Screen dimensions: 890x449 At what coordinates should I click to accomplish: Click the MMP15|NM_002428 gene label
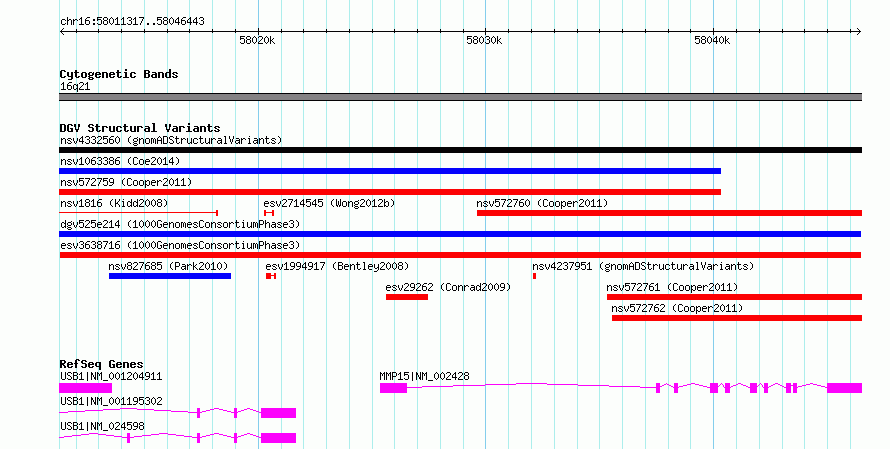[x=424, y=376]
